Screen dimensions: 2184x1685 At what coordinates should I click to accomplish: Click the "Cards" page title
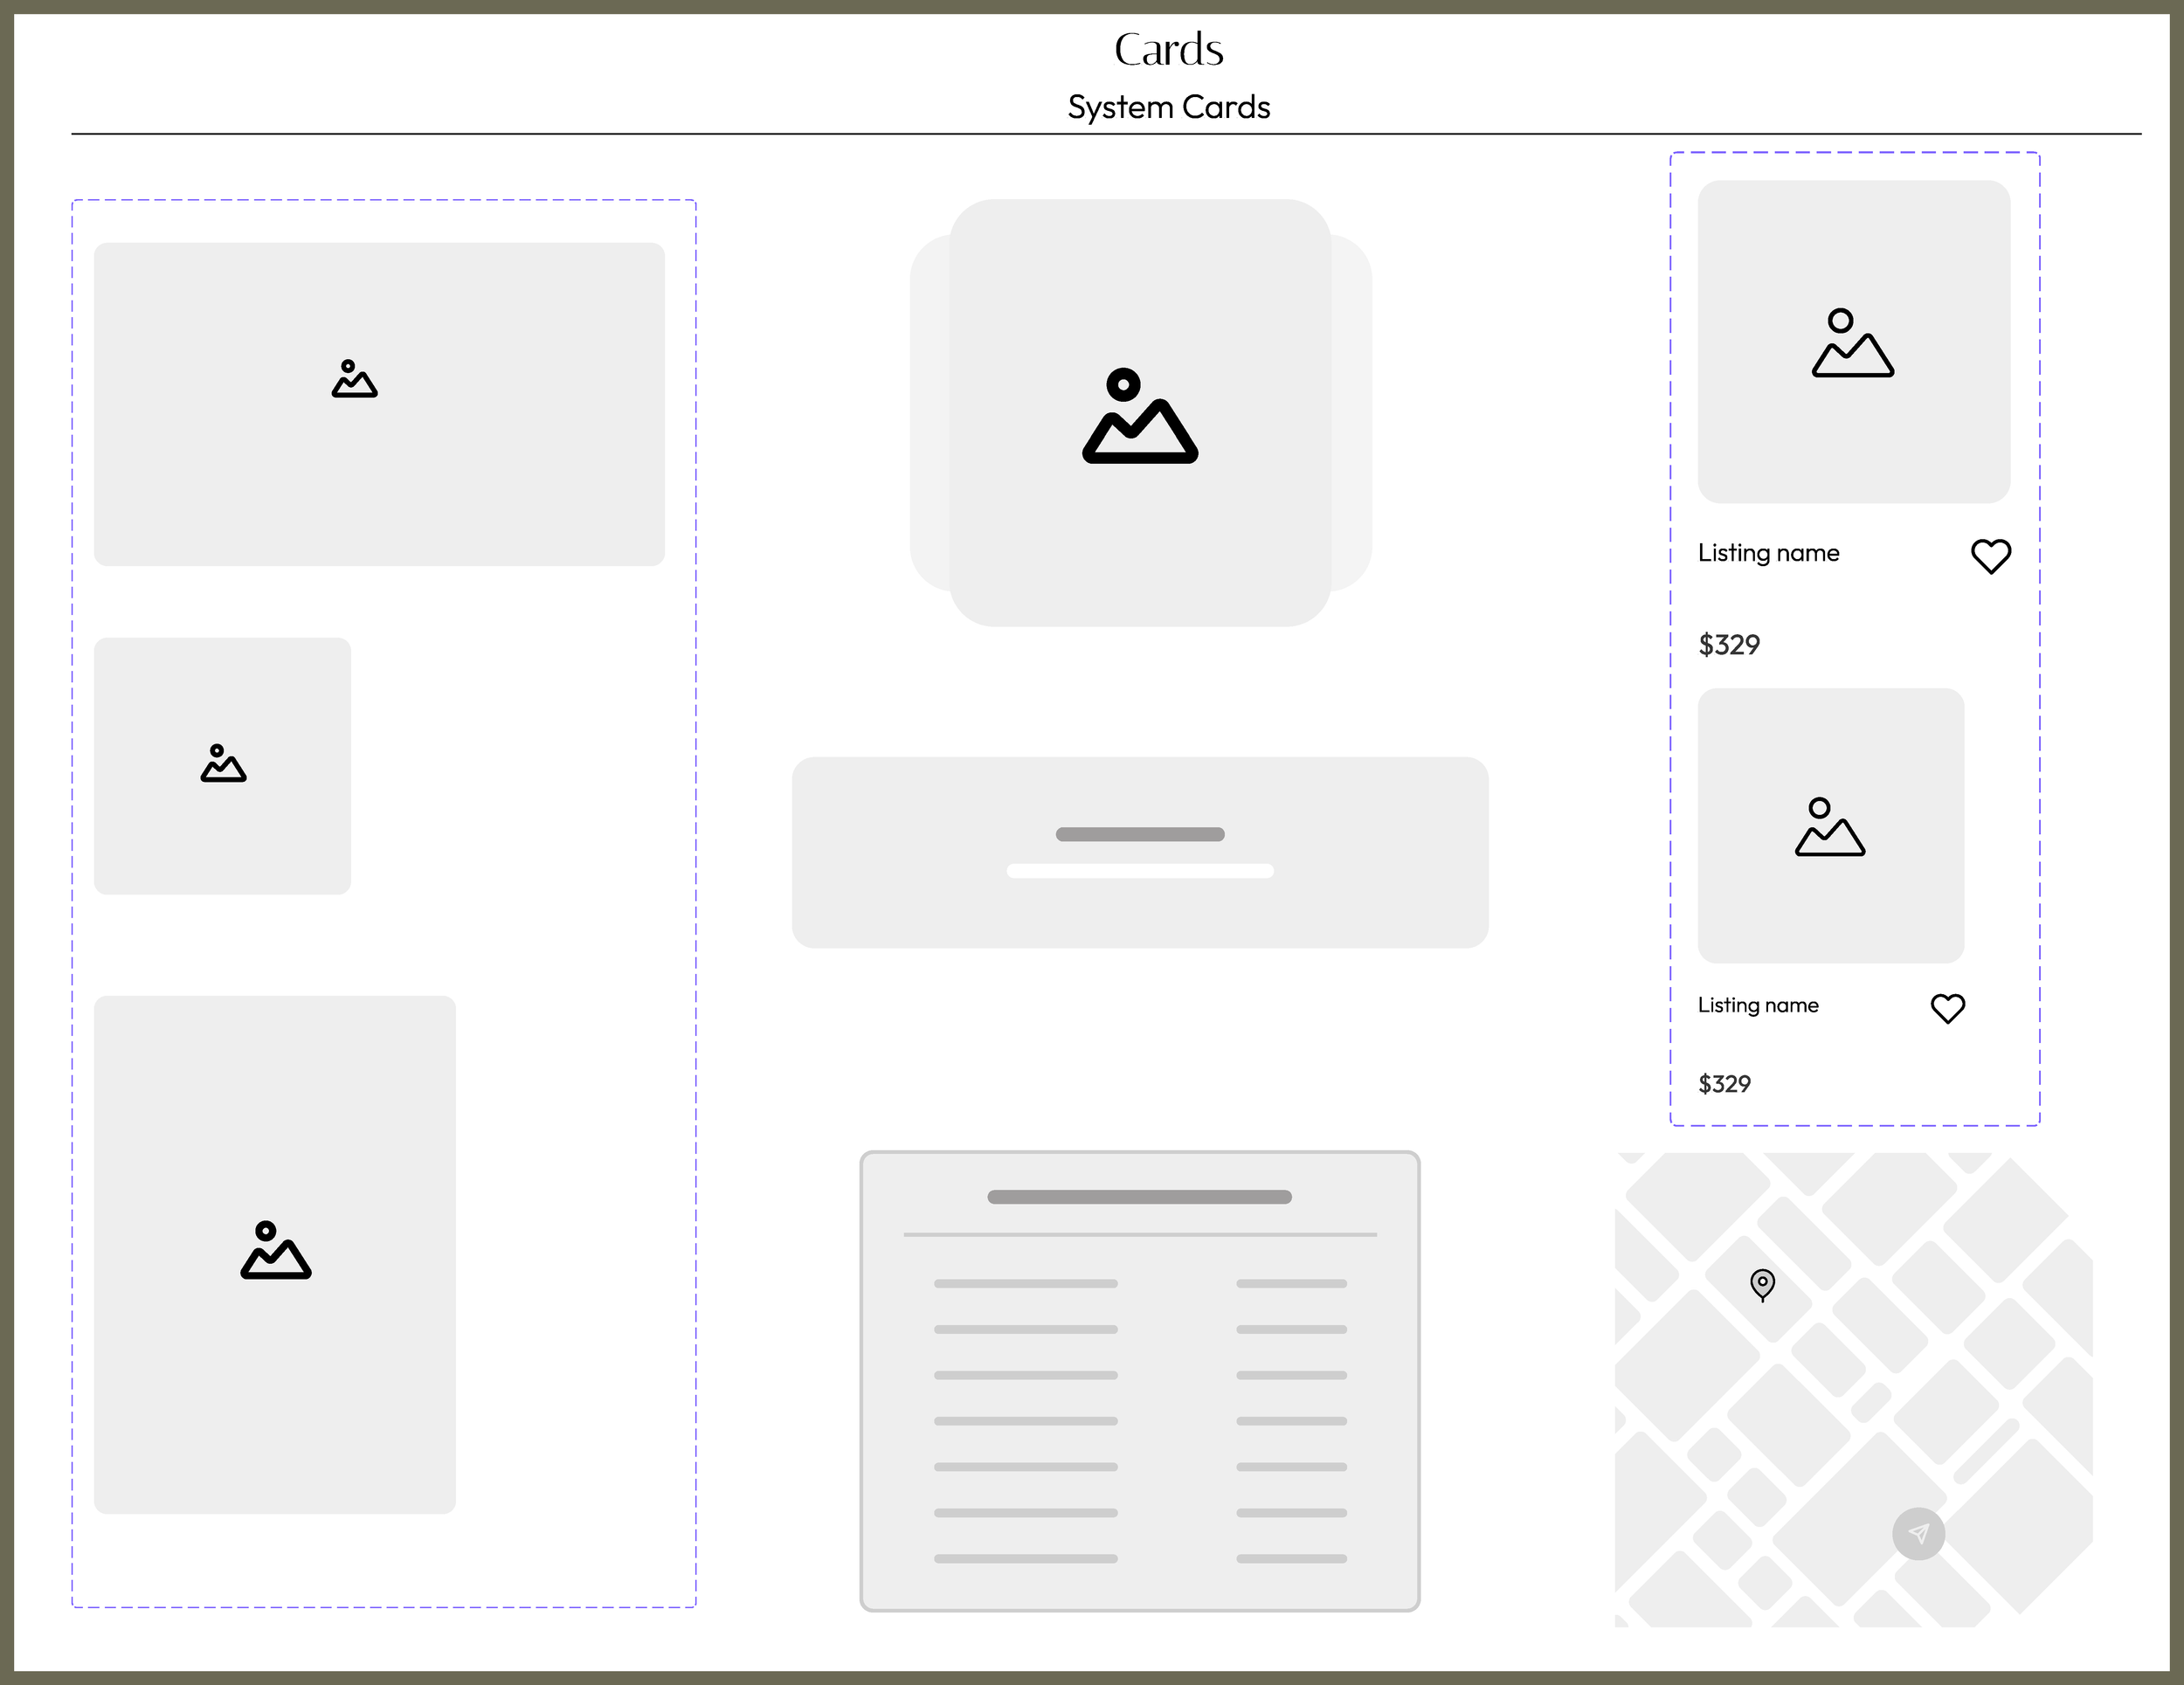1168,50
